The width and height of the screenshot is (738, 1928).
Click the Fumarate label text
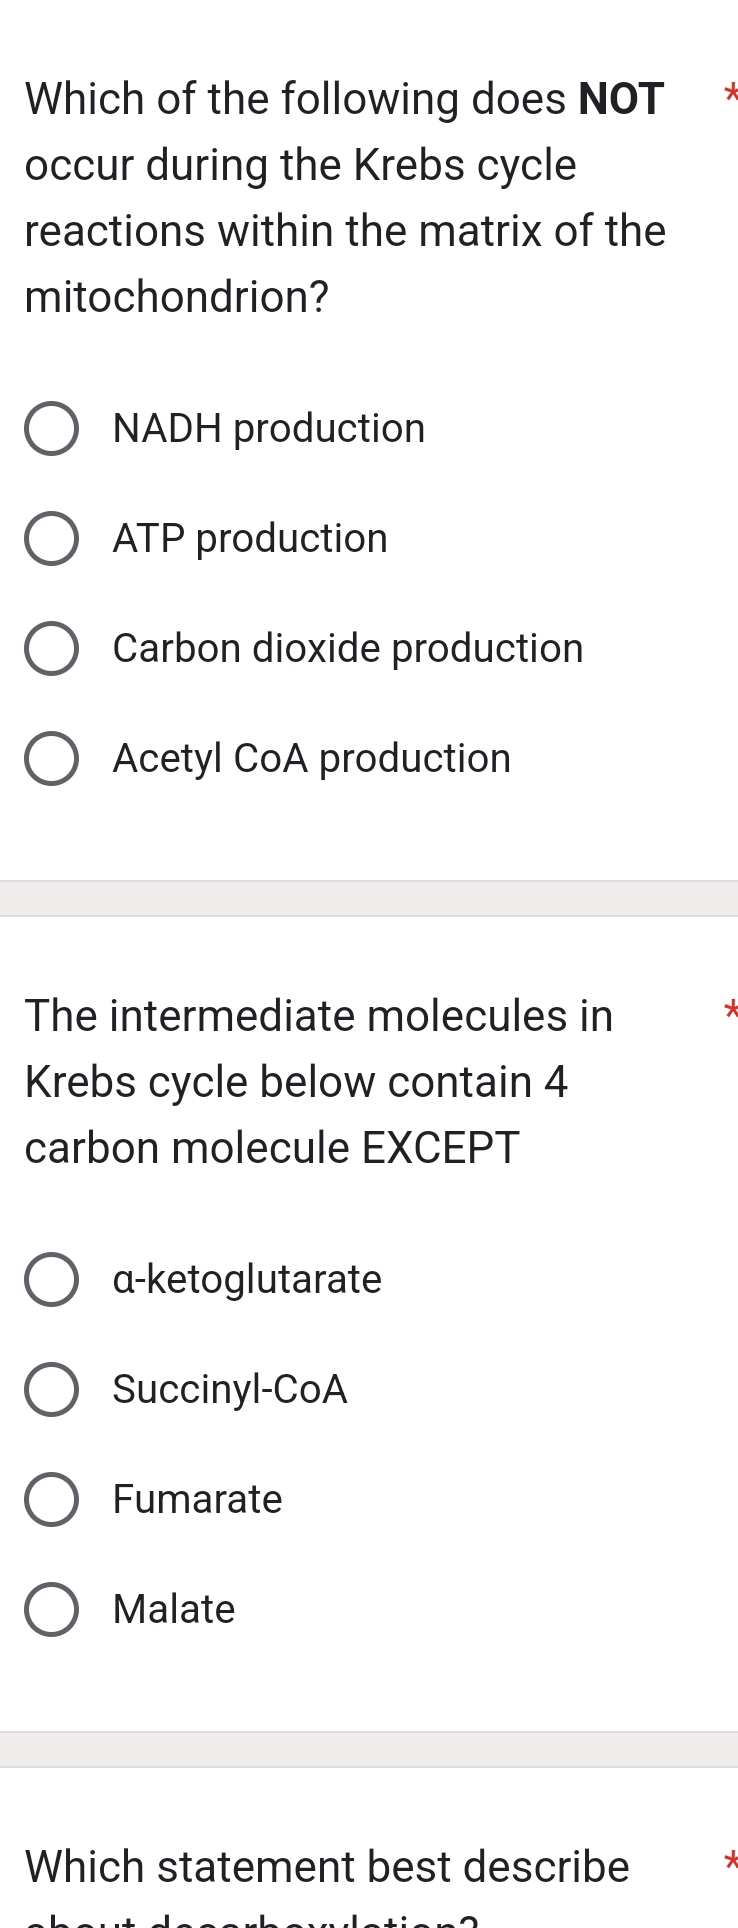197,1499
